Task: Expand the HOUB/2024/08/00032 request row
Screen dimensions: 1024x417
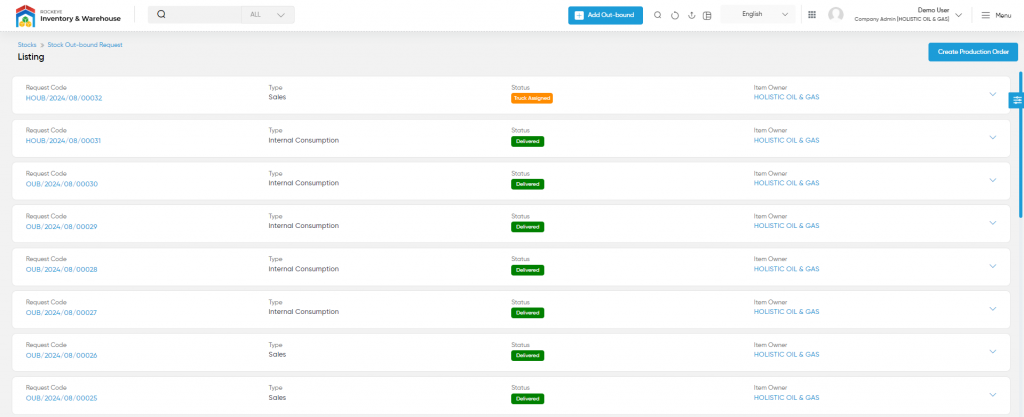Action: pyautogui.click(x=992, y=95)
